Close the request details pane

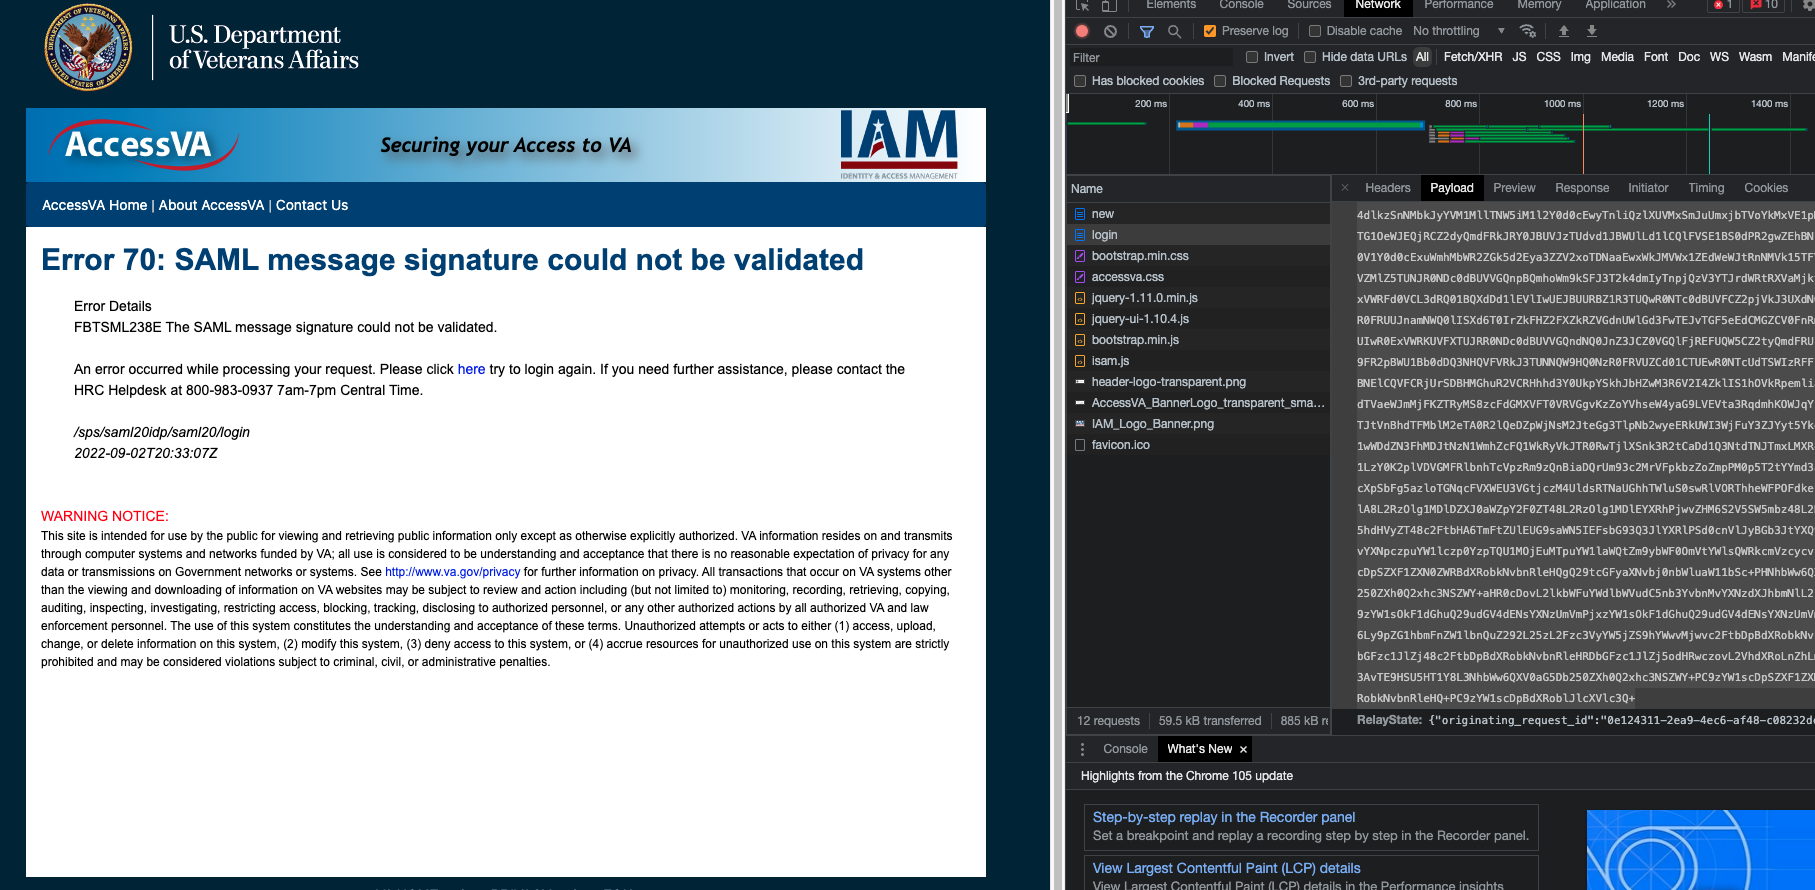click(x=1345, y=188)
